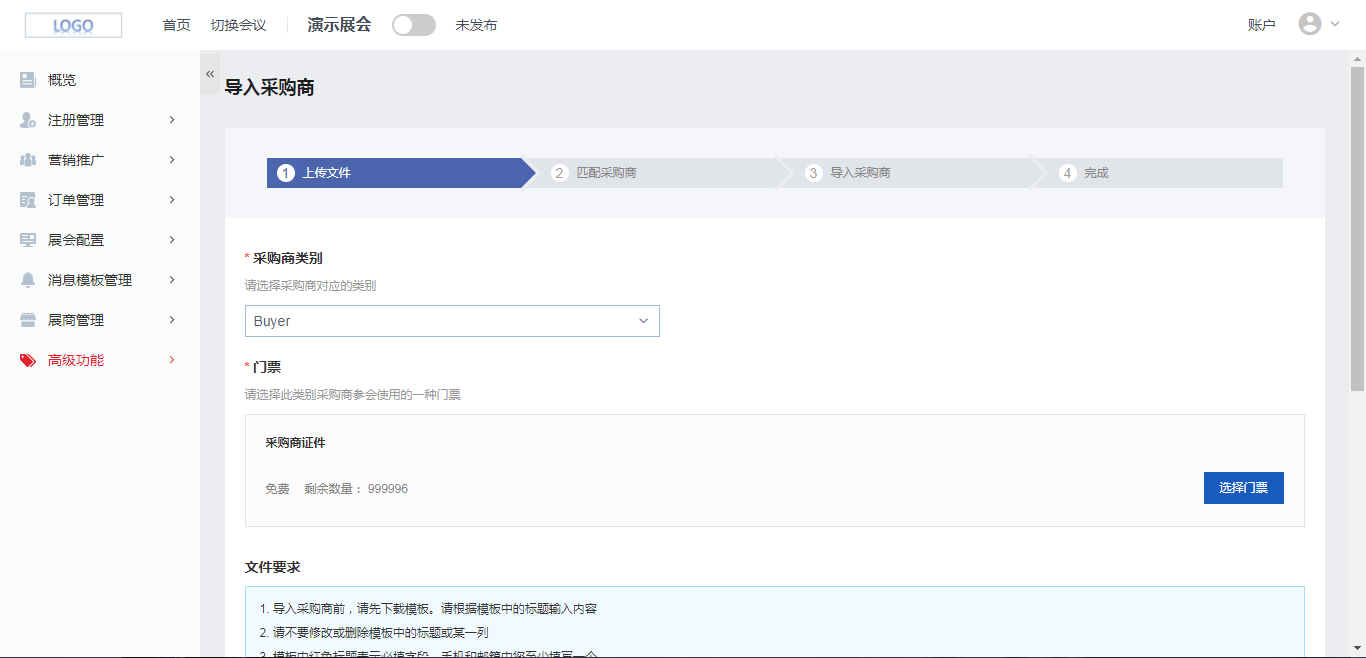Open the Buyer category dropdown
Screen dimensions: 1366x658
(452, 321)
